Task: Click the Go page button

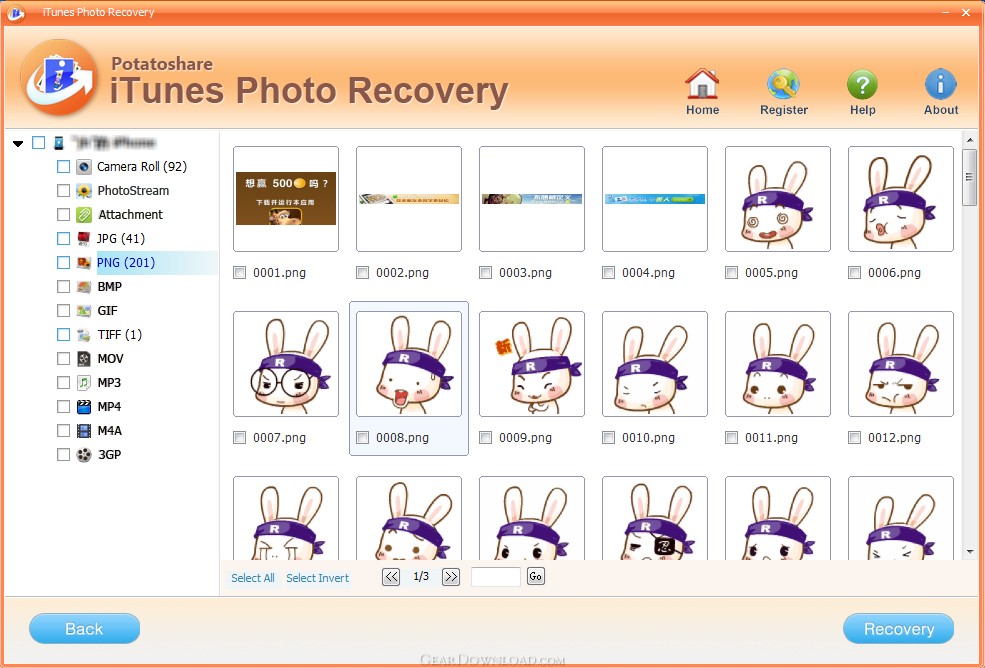Action: (x=535, y=576)
